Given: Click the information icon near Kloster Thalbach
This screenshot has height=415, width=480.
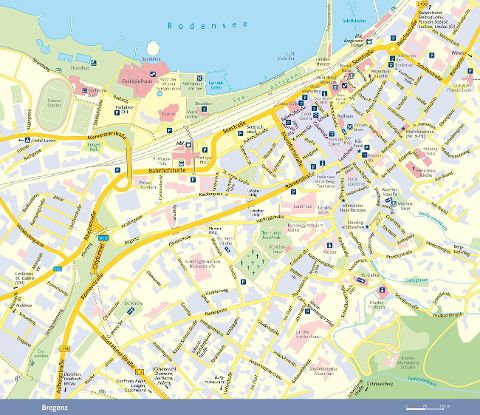Looking at the screenshot, I should pos(382,289).
